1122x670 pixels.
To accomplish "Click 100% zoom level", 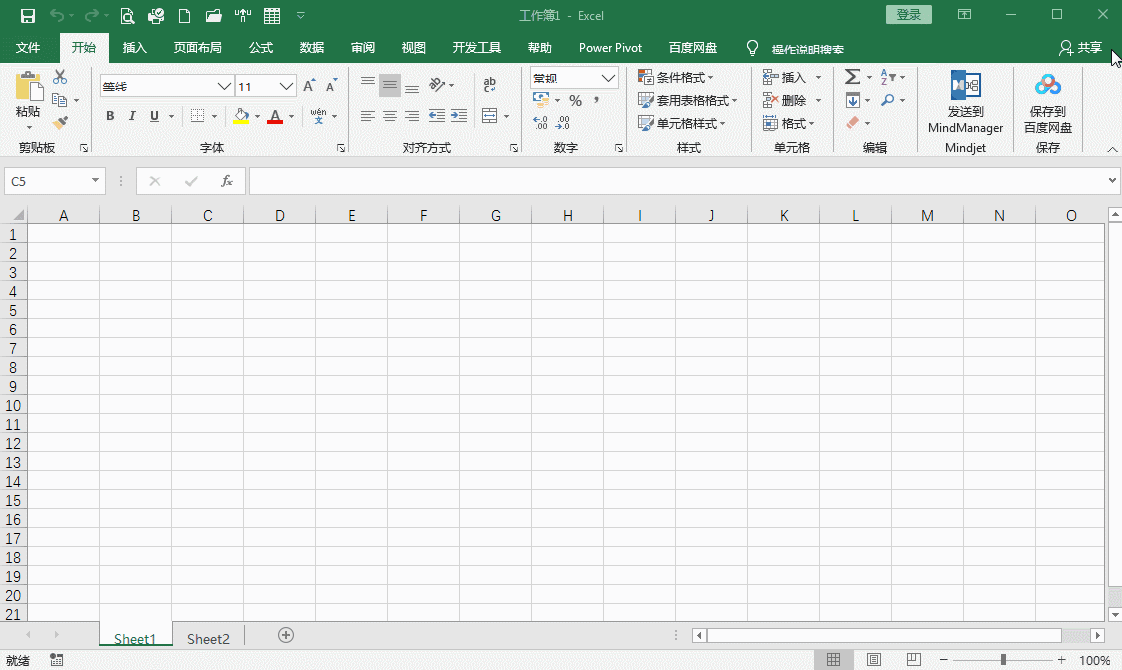I will 1094,660.
